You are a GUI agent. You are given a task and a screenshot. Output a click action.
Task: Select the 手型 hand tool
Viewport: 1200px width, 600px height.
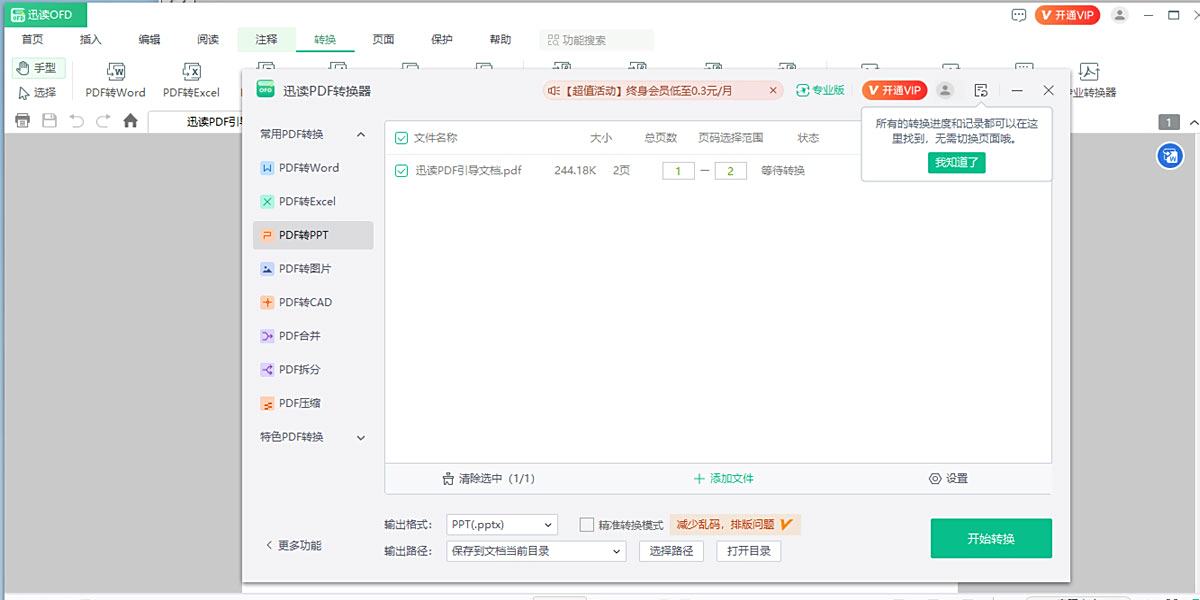(x=39, y=68)
